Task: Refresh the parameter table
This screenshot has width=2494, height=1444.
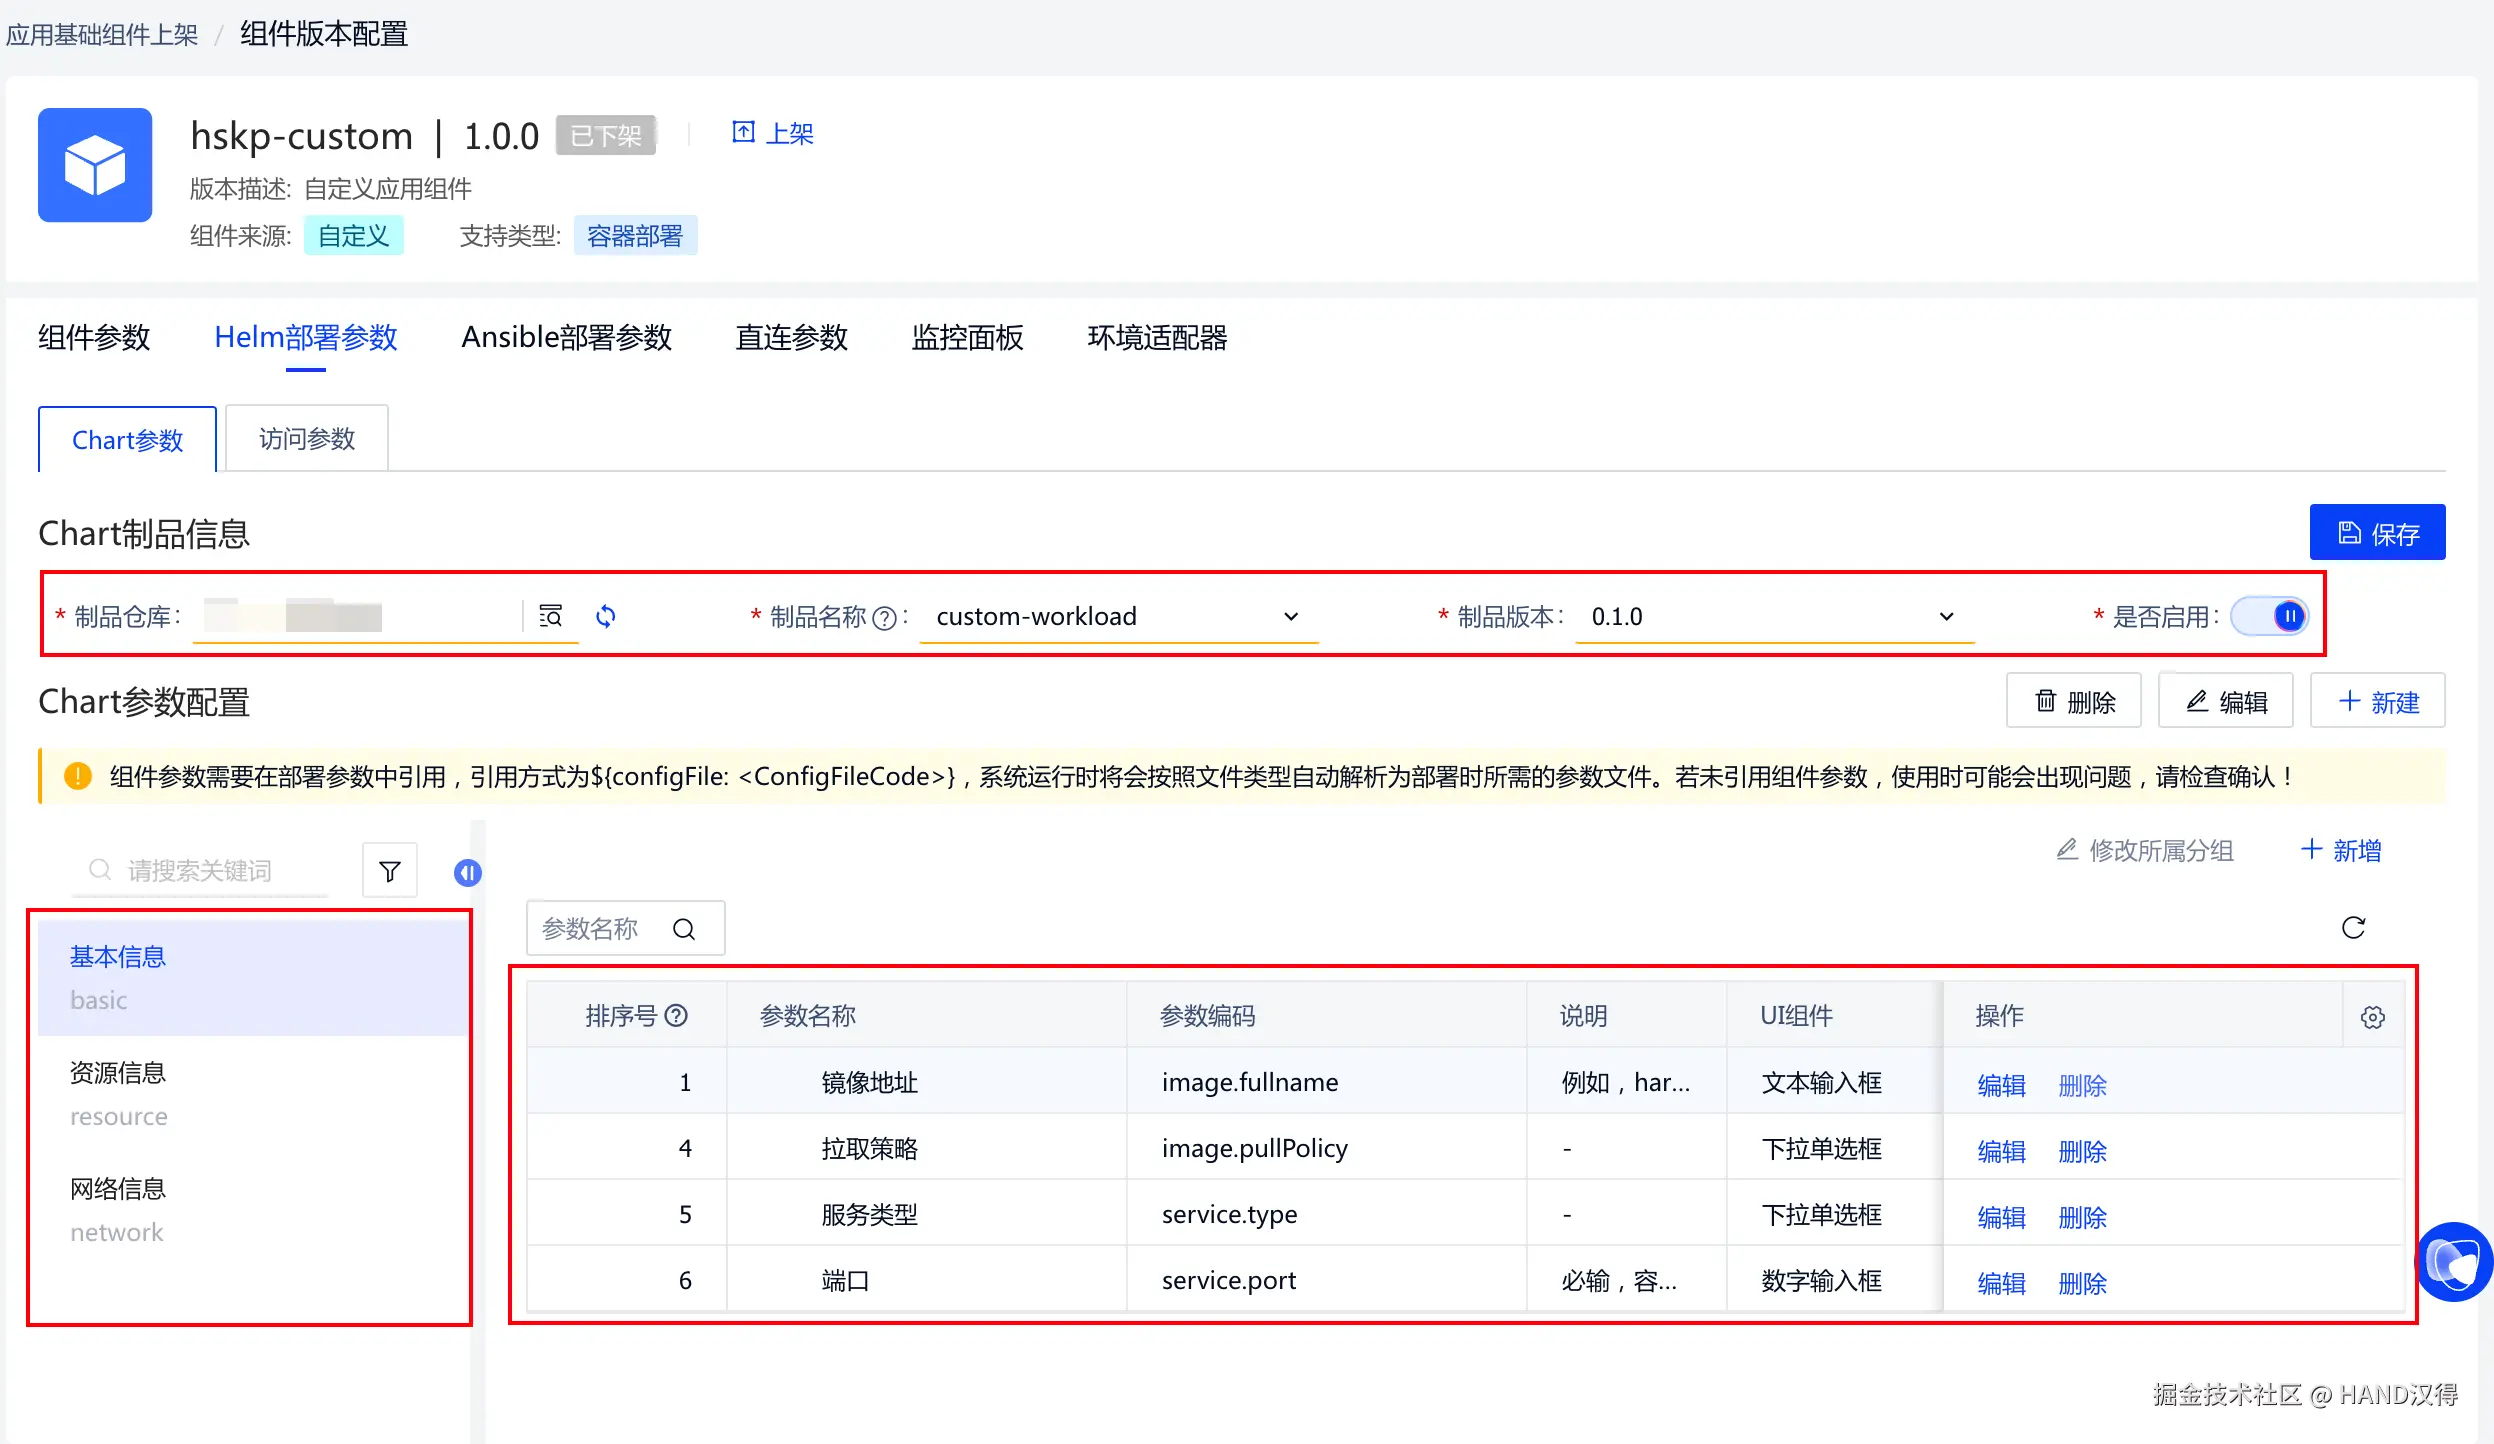Action: coord(2353,928)
